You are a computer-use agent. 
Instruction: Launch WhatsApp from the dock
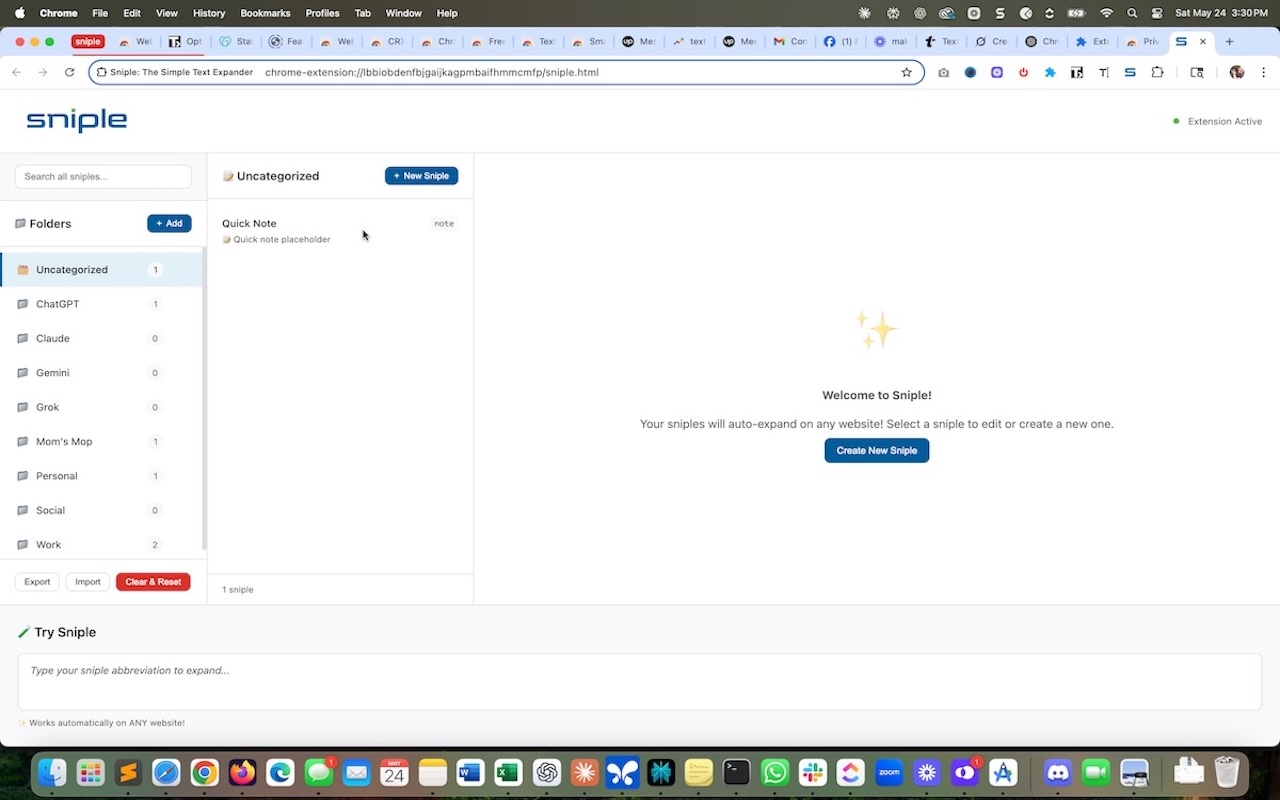click(x=775, y=772)
